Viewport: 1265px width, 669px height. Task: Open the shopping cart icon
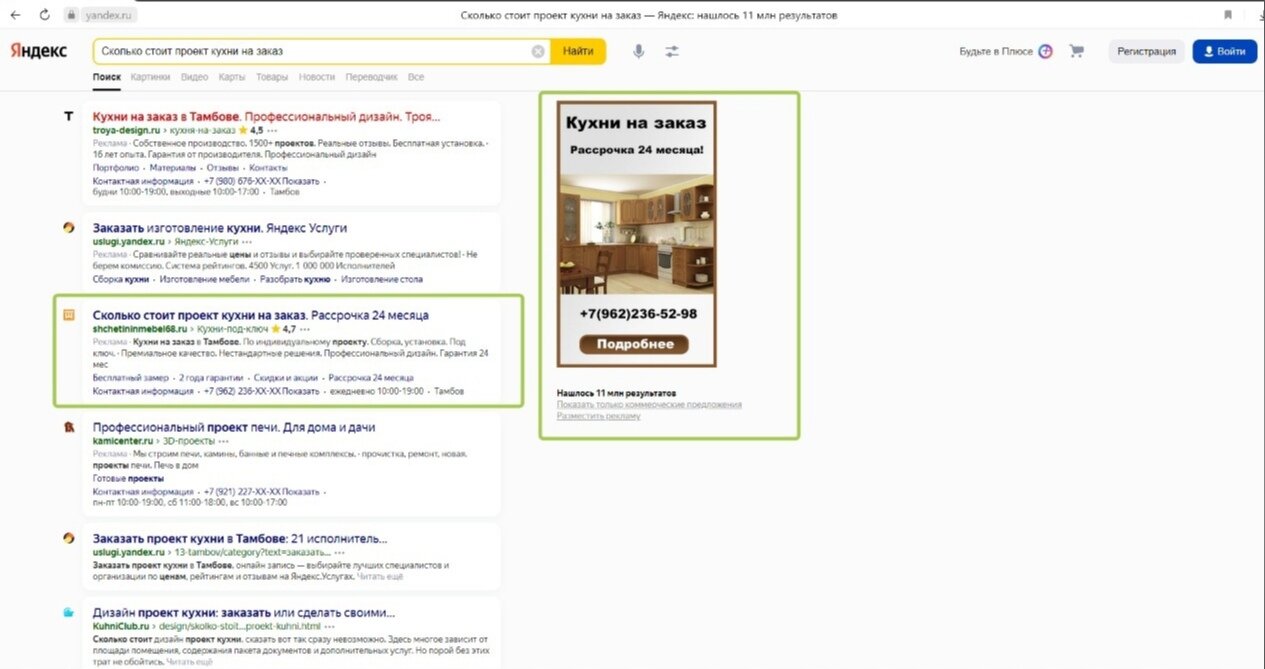(1077, 51)
